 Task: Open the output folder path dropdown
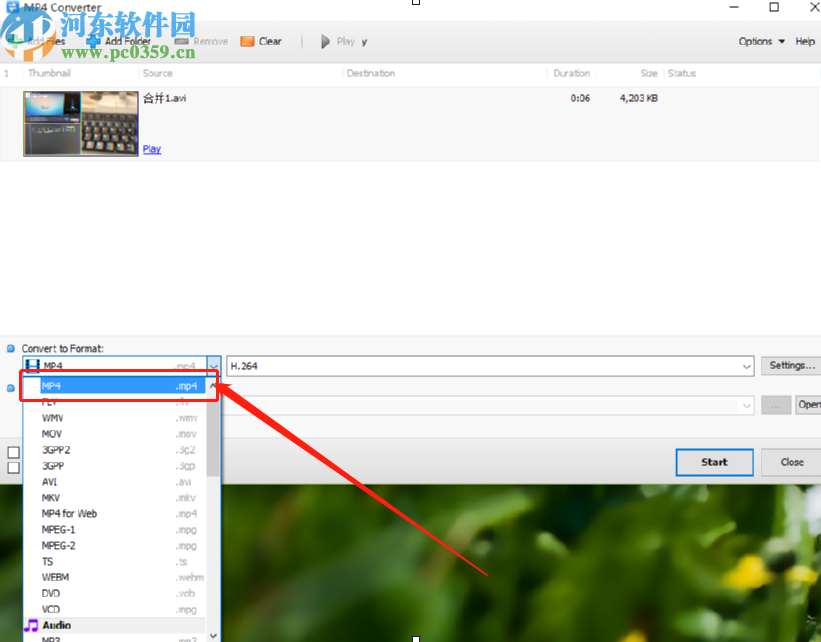pyautogui.click(x=747, y=406)
